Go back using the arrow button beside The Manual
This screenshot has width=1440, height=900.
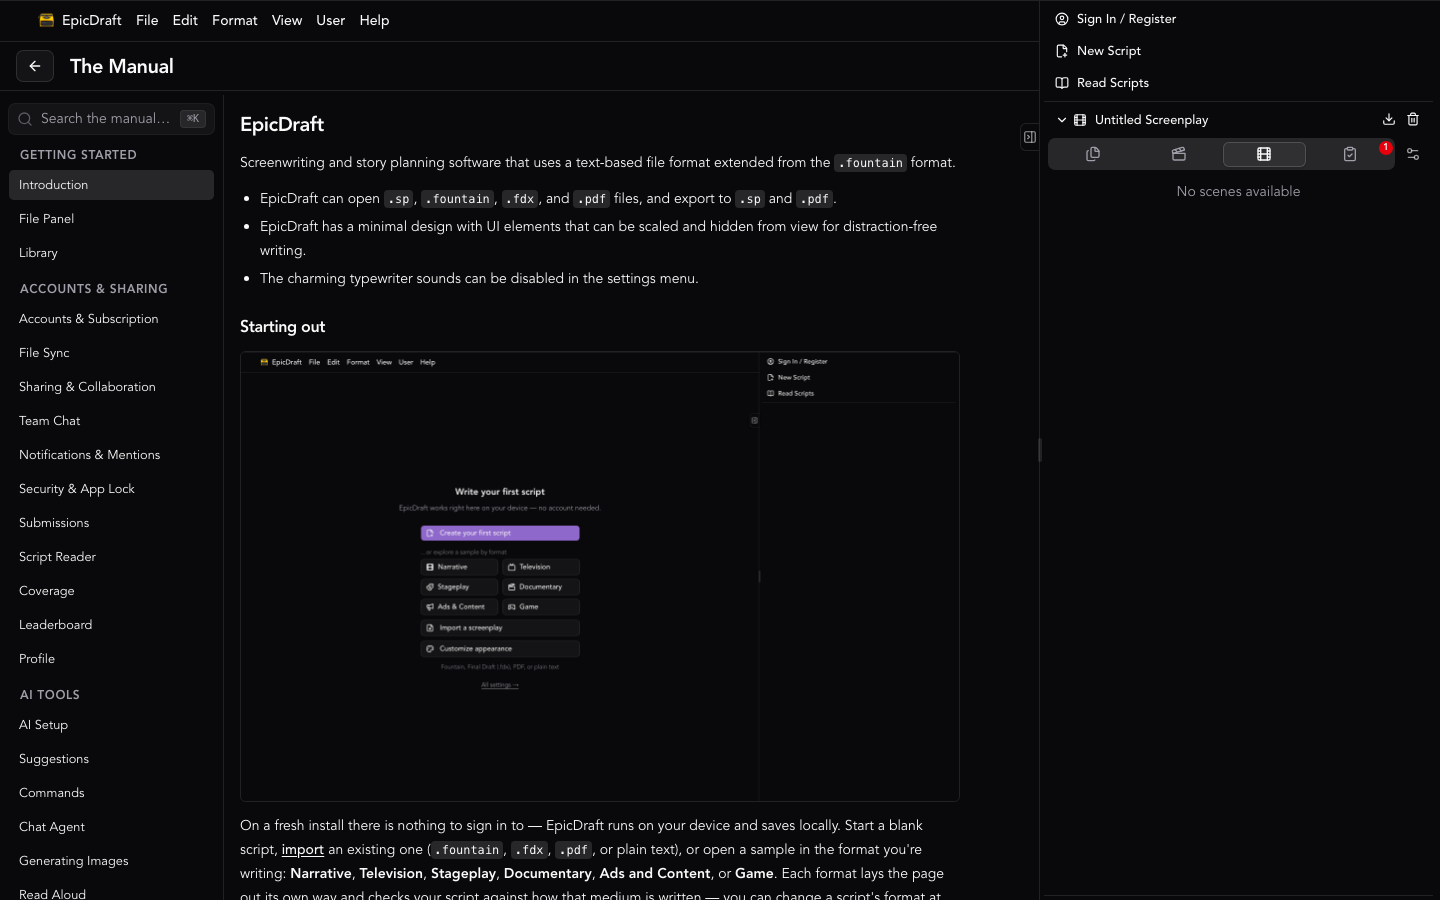(35, 66)
